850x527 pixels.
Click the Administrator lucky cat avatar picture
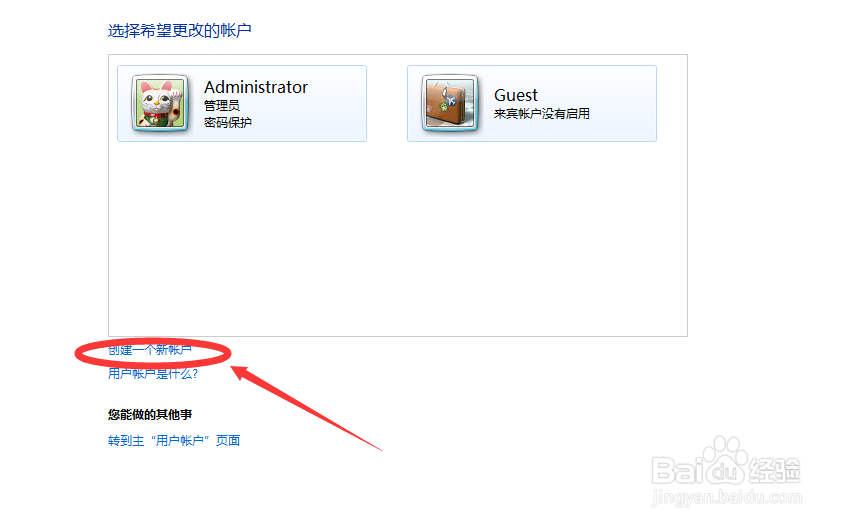coord(160,104)
